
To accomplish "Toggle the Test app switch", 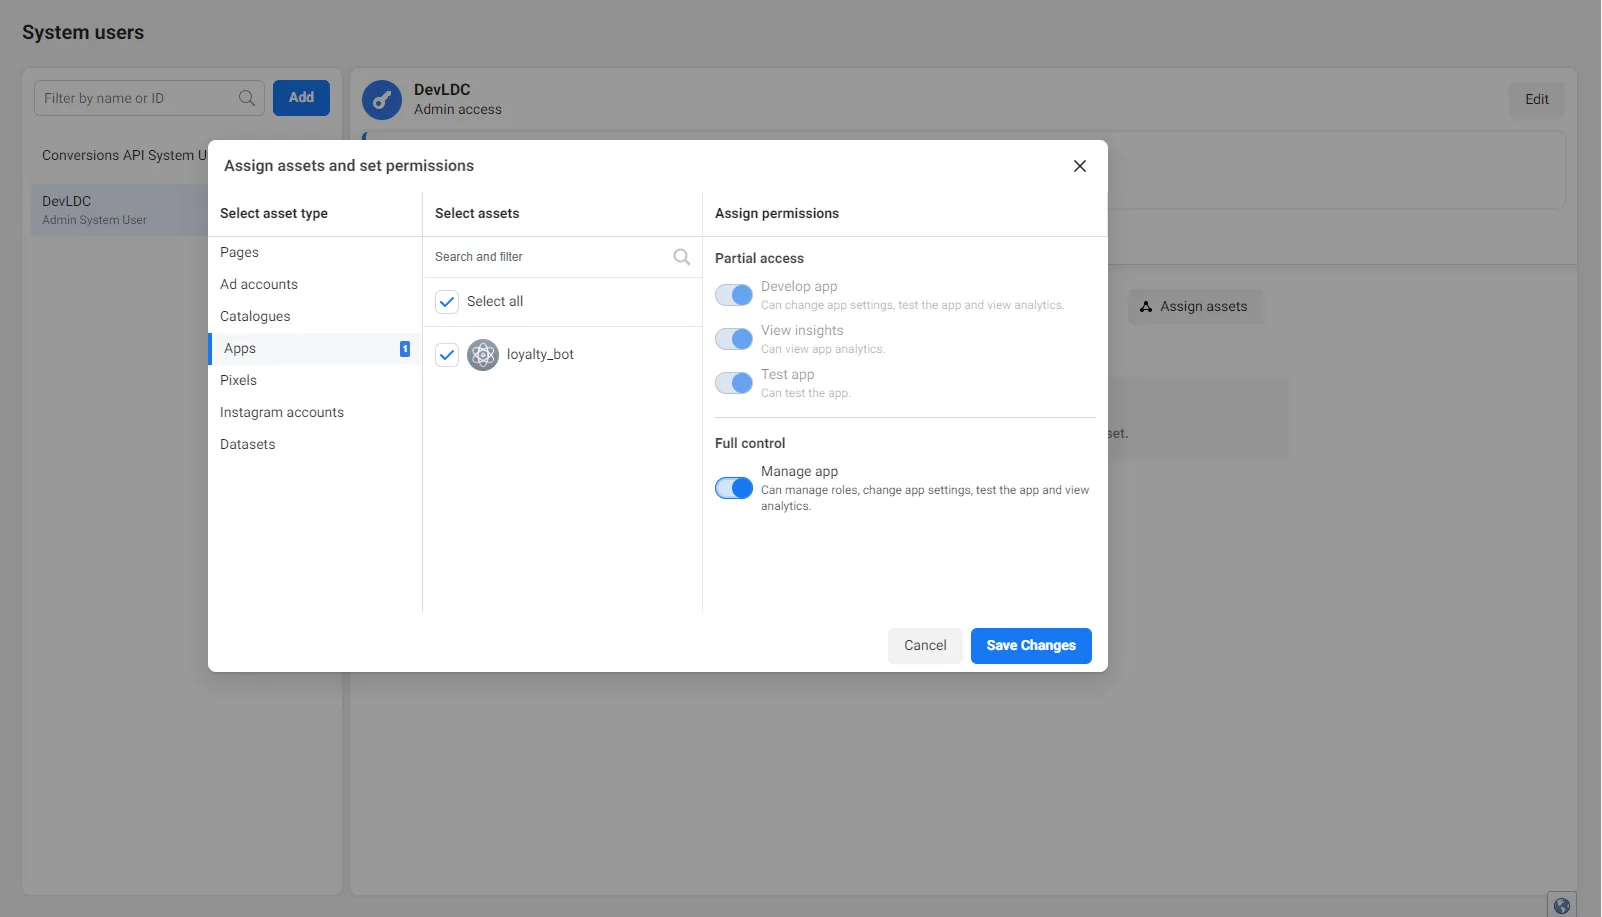I will click(x=734, y=383).
